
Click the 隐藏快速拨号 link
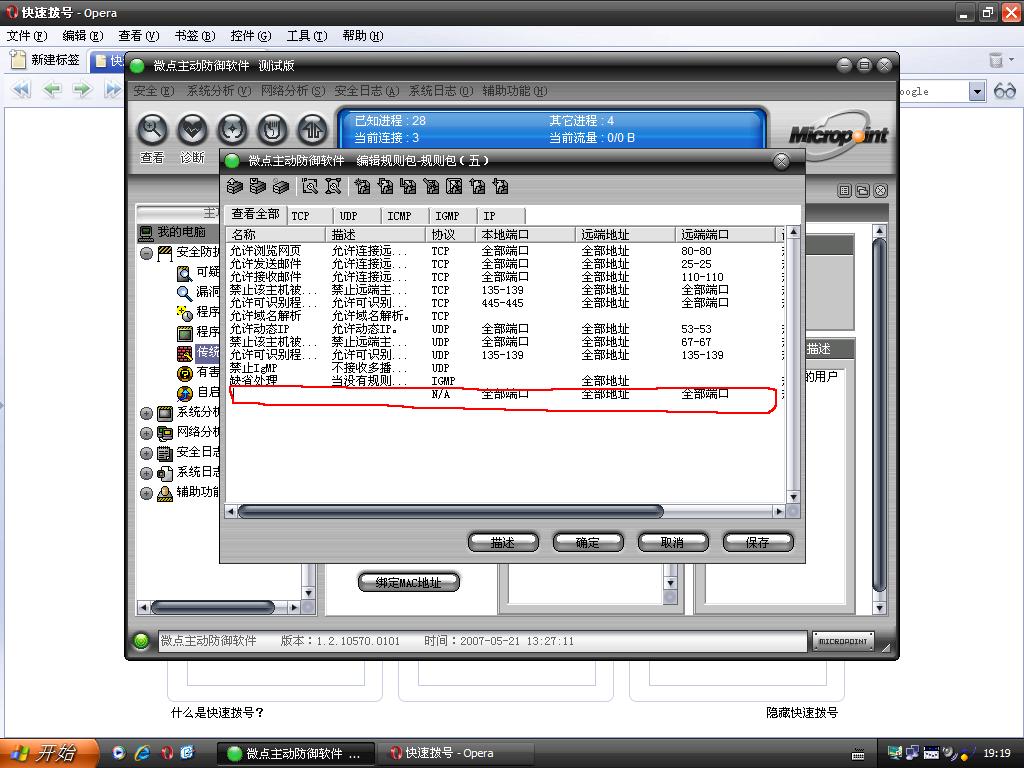pyautogui.click(x=802, y=712)
